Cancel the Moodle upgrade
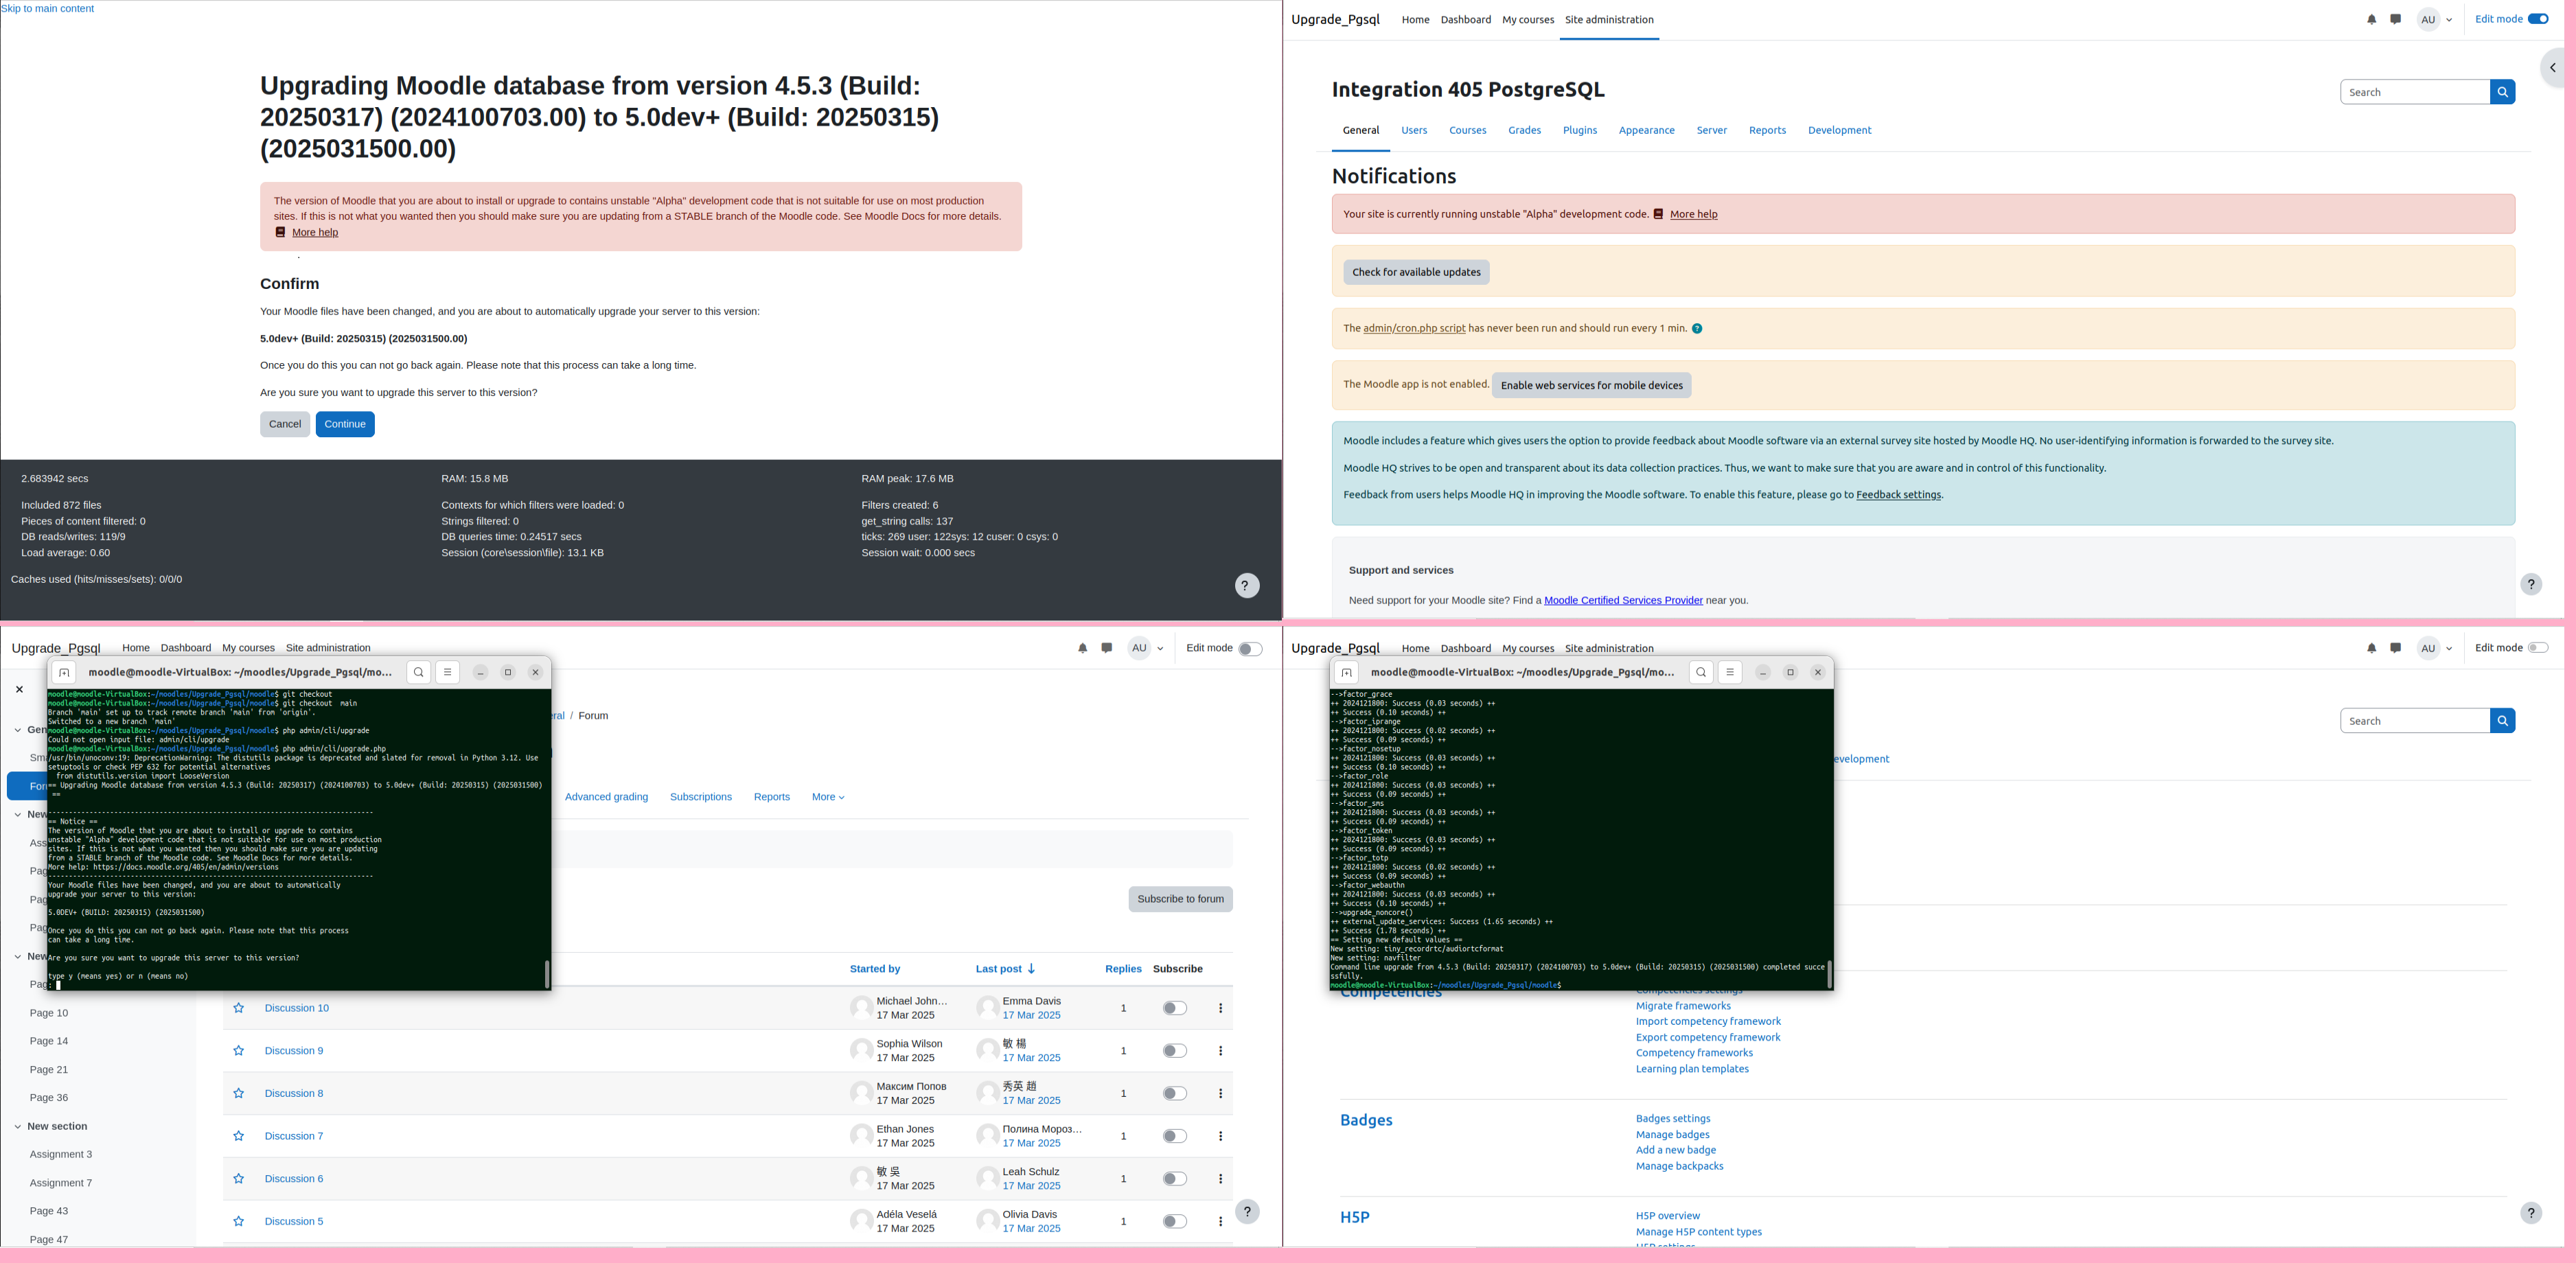The width and height of the screenshot is (2576, 1263). [x=285, y=424]
